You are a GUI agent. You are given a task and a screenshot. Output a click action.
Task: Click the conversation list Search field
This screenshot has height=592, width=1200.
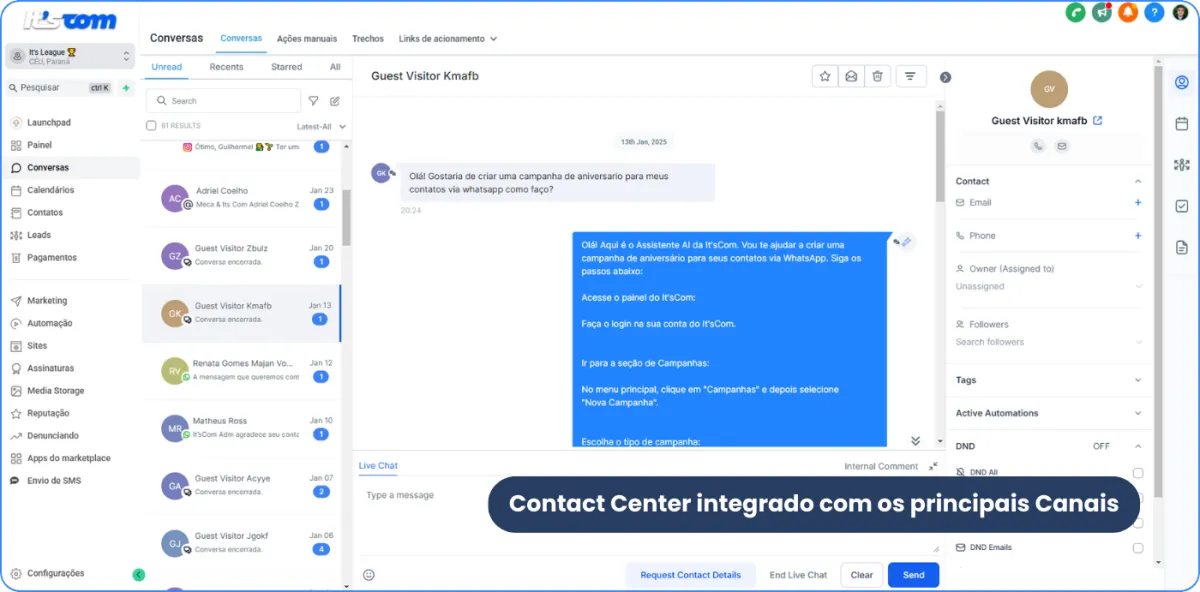(x=223, y=101)
